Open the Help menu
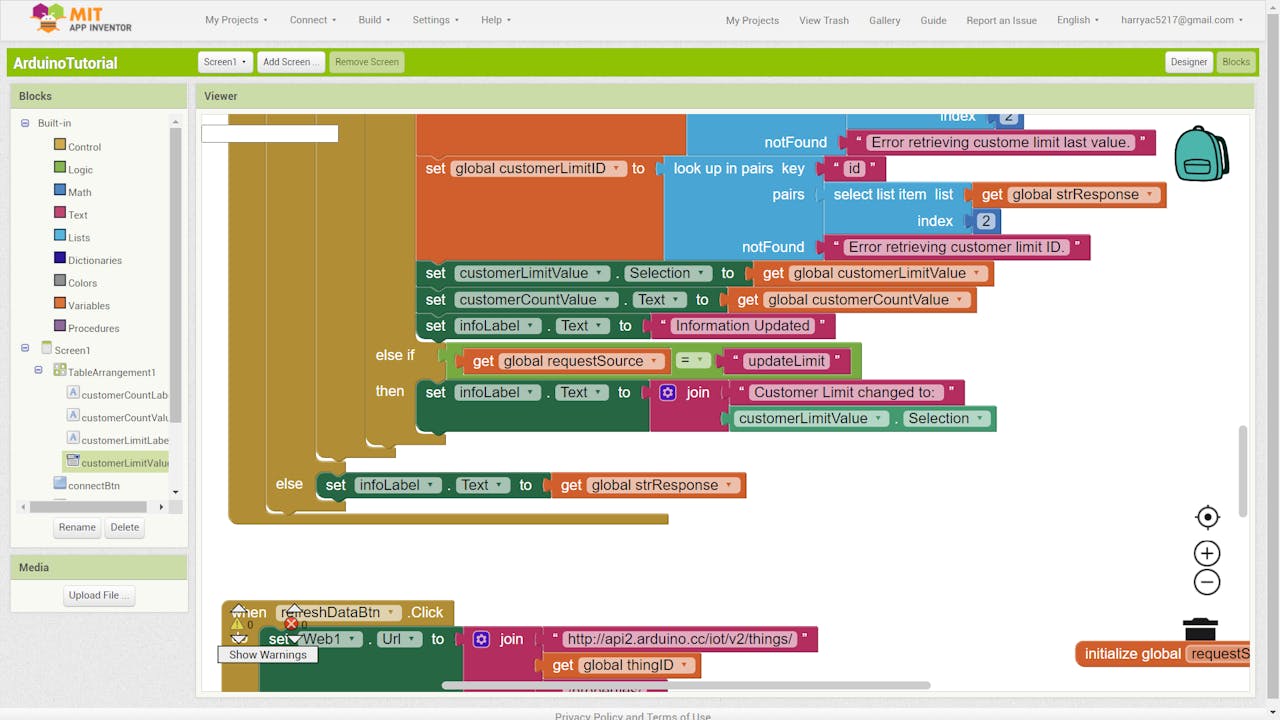Viewport: 1280px width, 720px height. 496,20
